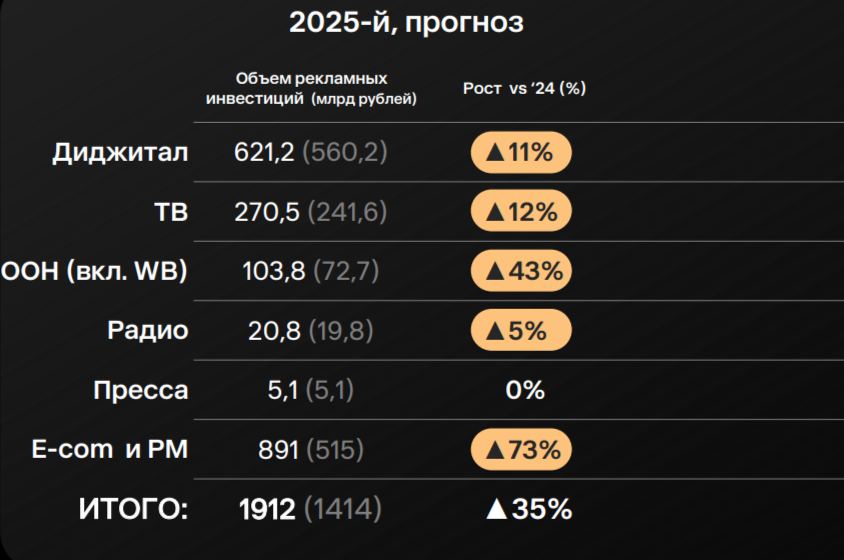Click the Радио growth badge showing 5%
844x560 pixels.
coord(520,330)
